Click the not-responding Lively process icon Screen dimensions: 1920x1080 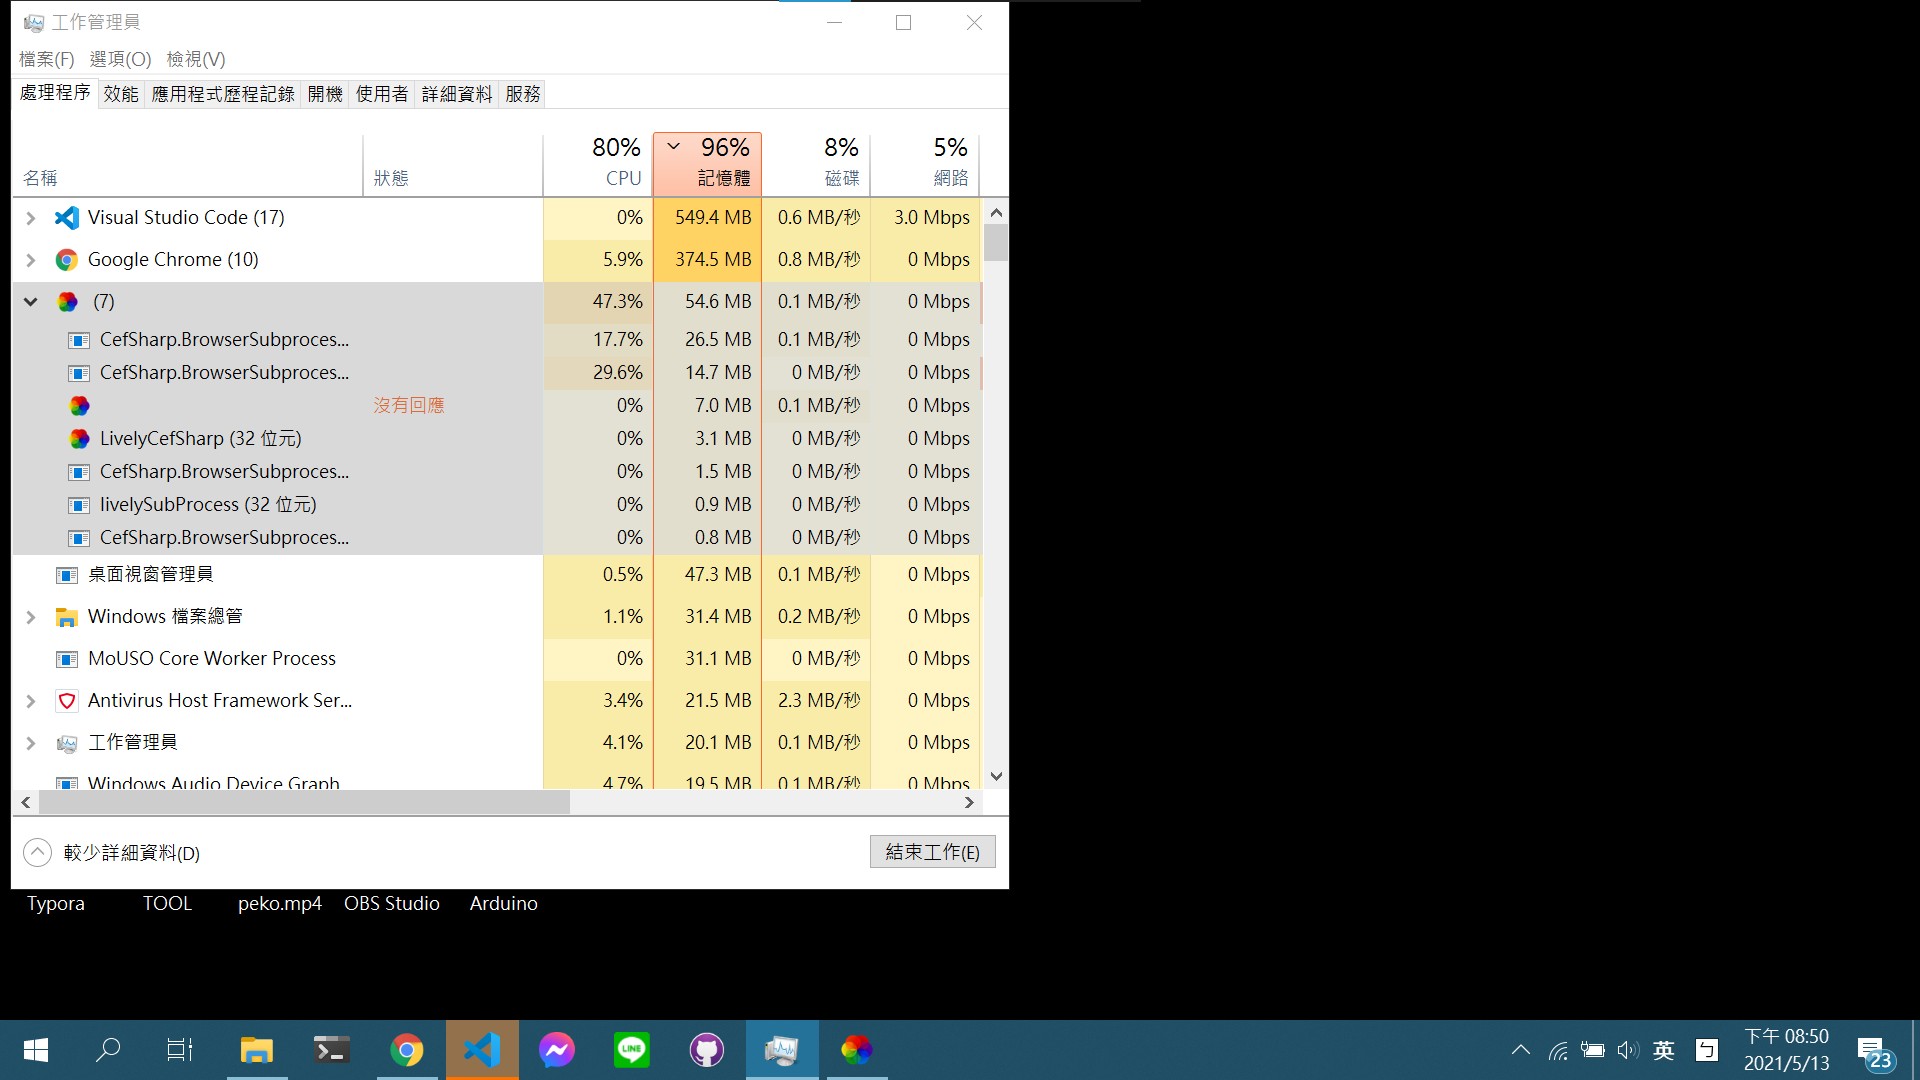click(x=79, y=406)
